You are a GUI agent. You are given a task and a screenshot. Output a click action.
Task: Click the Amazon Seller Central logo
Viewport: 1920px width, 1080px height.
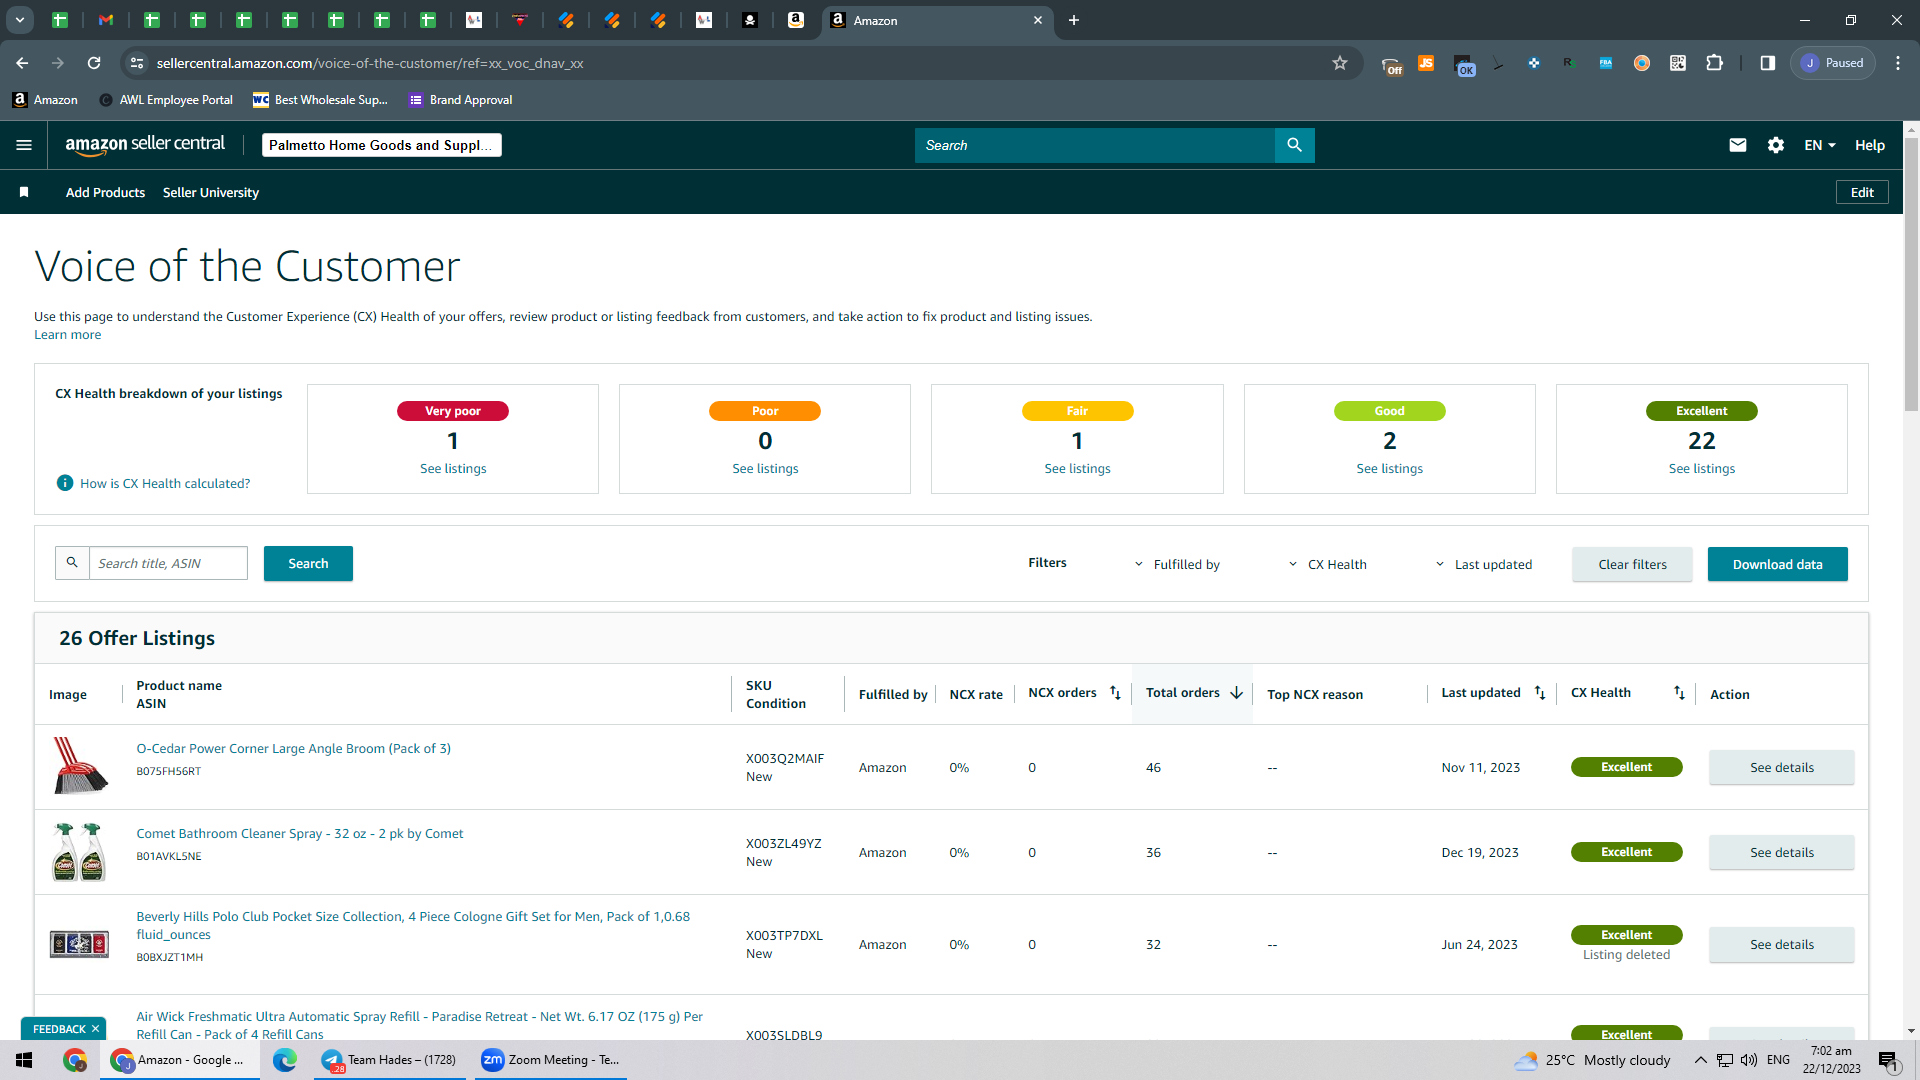coord(145,145)
